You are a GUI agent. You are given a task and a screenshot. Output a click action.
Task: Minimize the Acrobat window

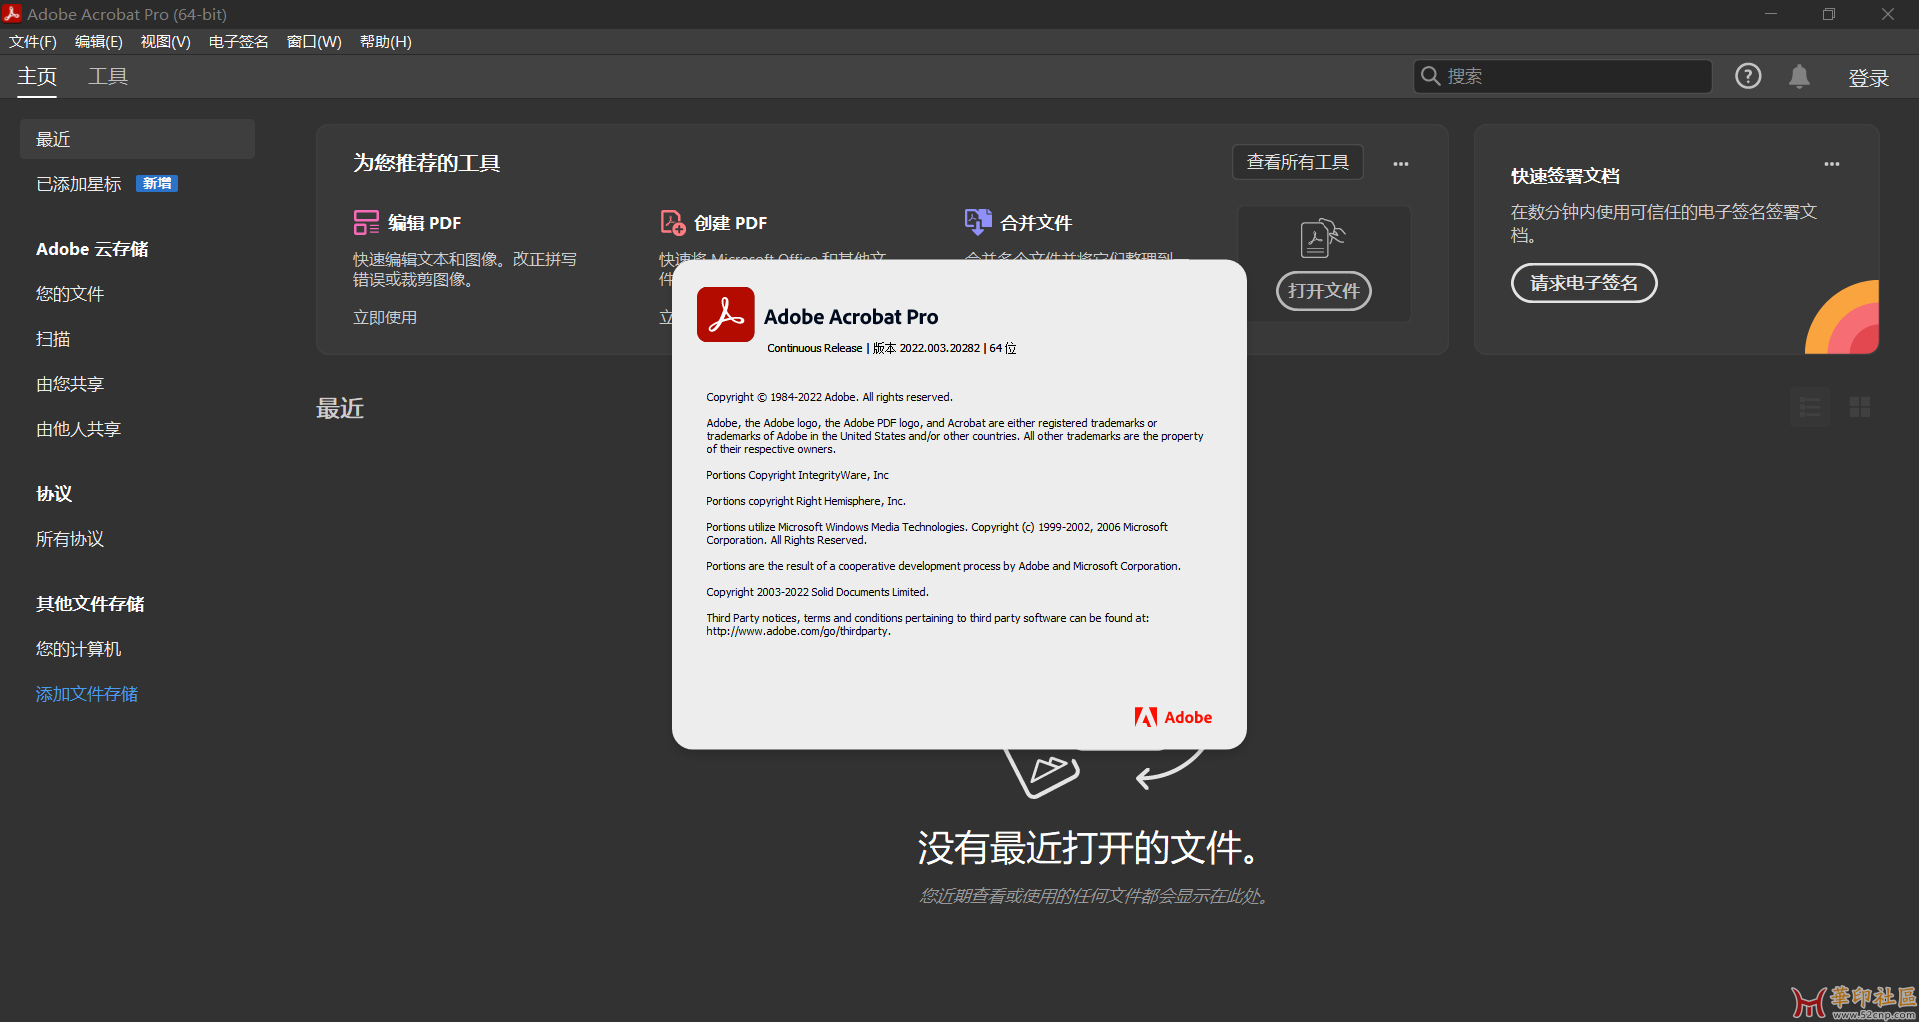1771,14
